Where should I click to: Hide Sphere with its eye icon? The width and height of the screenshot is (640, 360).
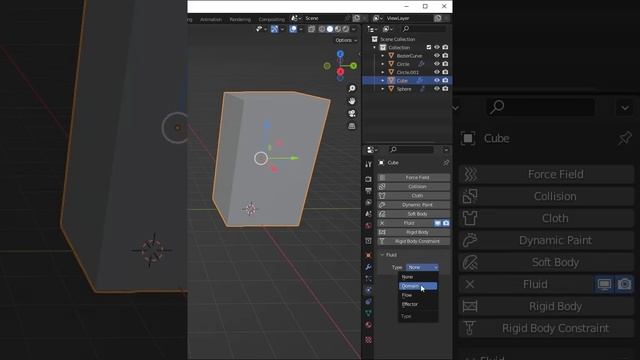pos(437,89)
